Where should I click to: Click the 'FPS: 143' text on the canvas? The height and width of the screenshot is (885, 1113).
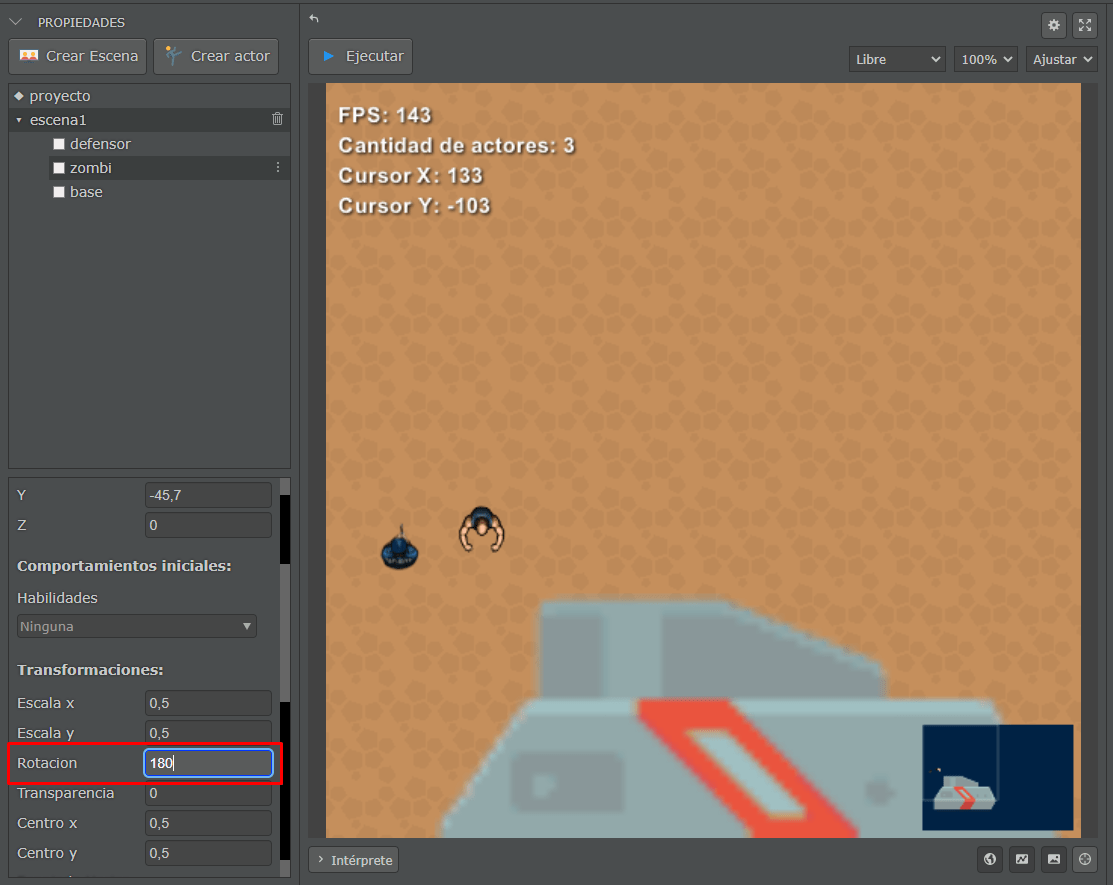[x=385, y=115]
